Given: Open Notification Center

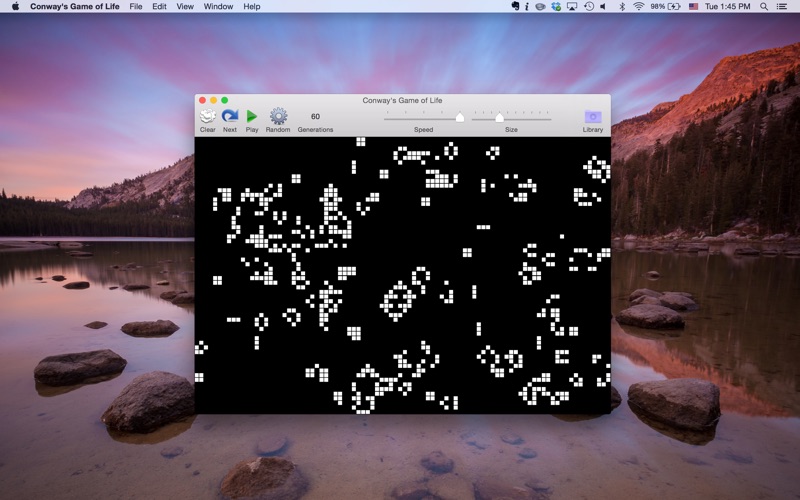Looking at the screenshot, I should (781, 6).
